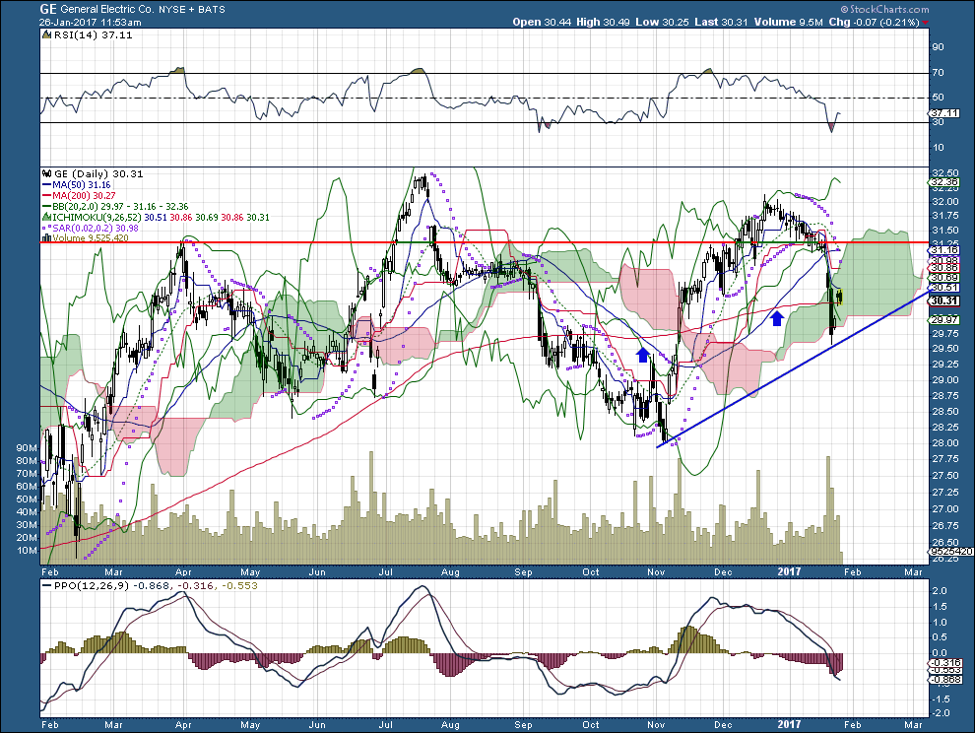Viewport: 975px width, 733px height.
Task: Click the 30.86 red price tag on right axis
Action: (x=945, y=269)
